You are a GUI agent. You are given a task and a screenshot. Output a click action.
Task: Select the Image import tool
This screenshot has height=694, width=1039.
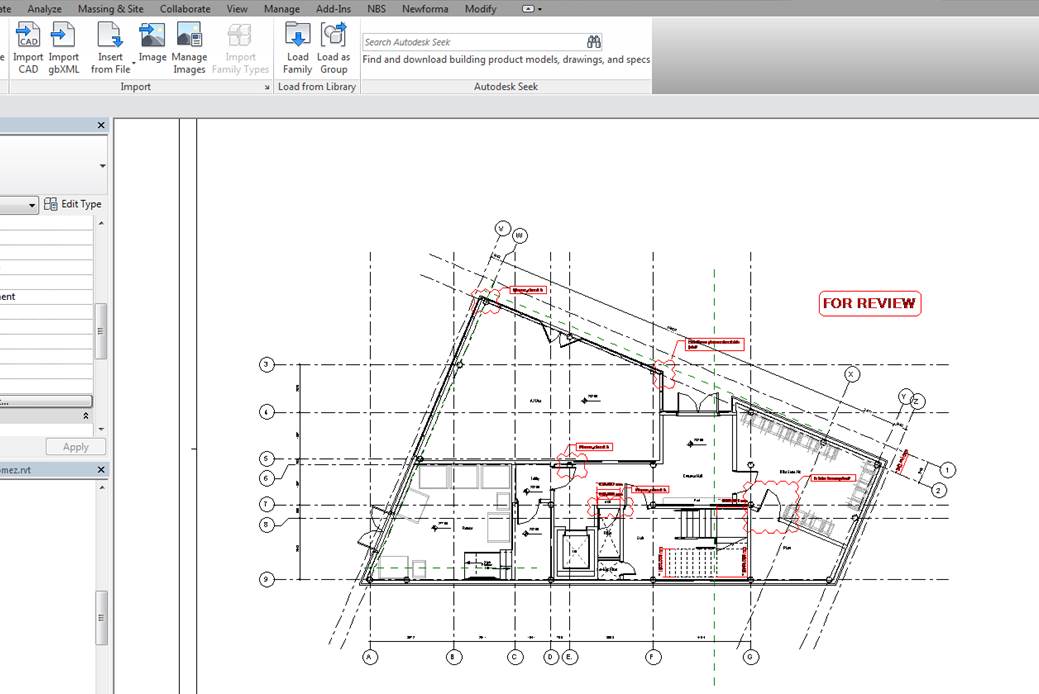point(151,40)
